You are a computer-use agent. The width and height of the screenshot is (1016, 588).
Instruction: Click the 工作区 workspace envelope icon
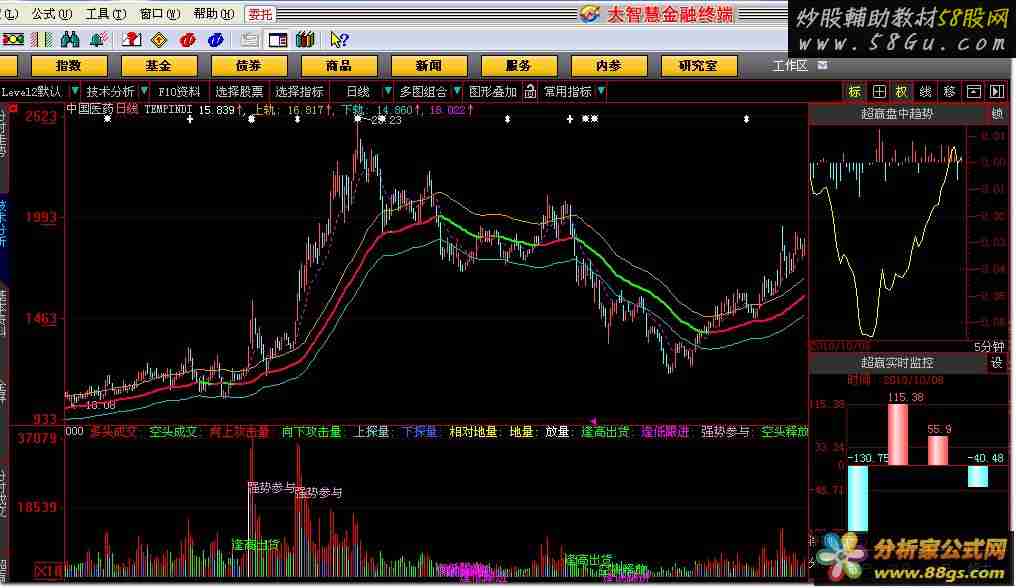pyautogui.click(x=823, y=65)
